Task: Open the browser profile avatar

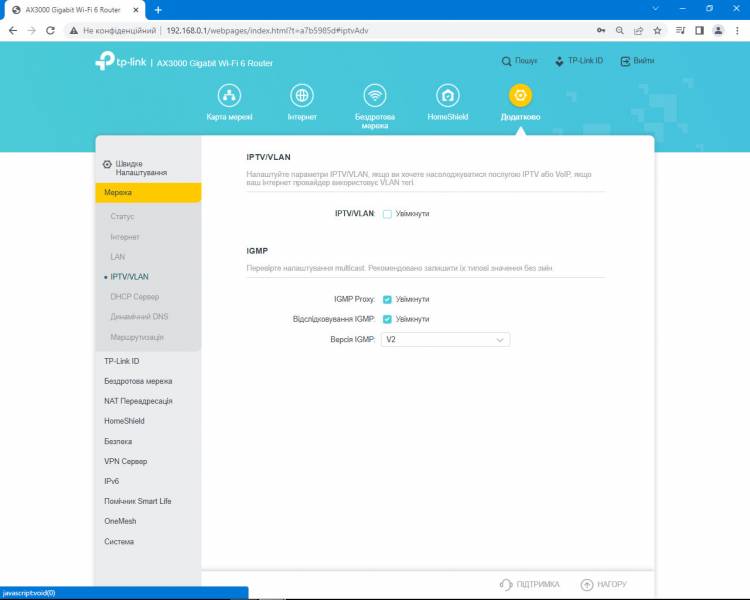Action: 718,31
